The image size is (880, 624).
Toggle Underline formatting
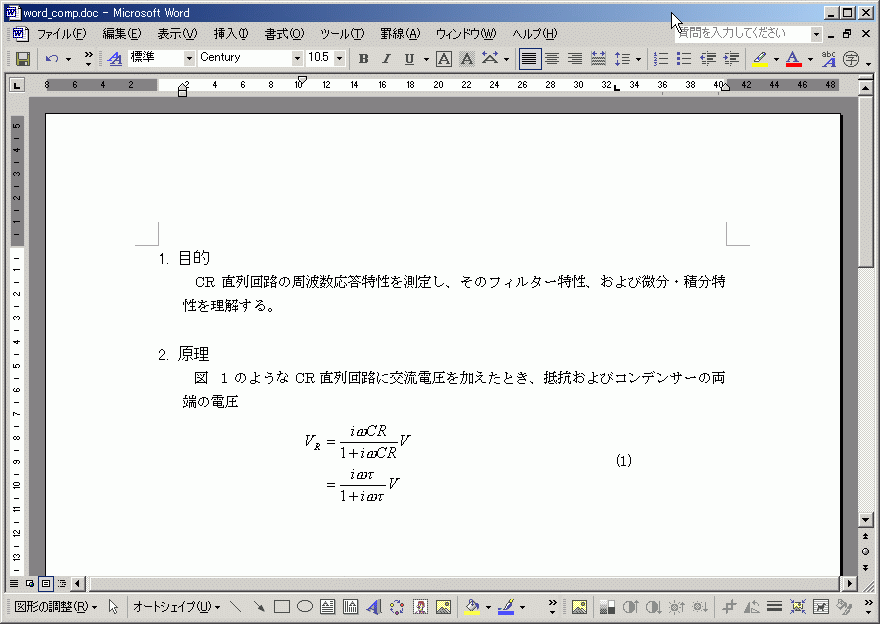(x=409, y=59)
